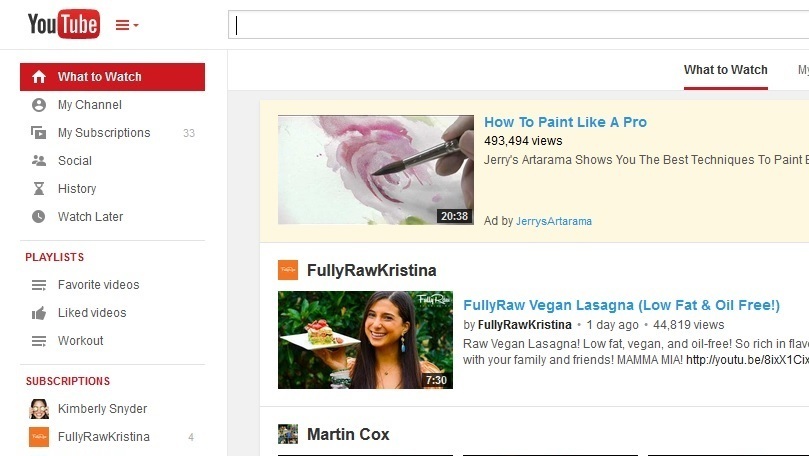This screenshot has width=809, height=456.
Task: Open My Channel from sidebar icon
Action: point(39,105)
